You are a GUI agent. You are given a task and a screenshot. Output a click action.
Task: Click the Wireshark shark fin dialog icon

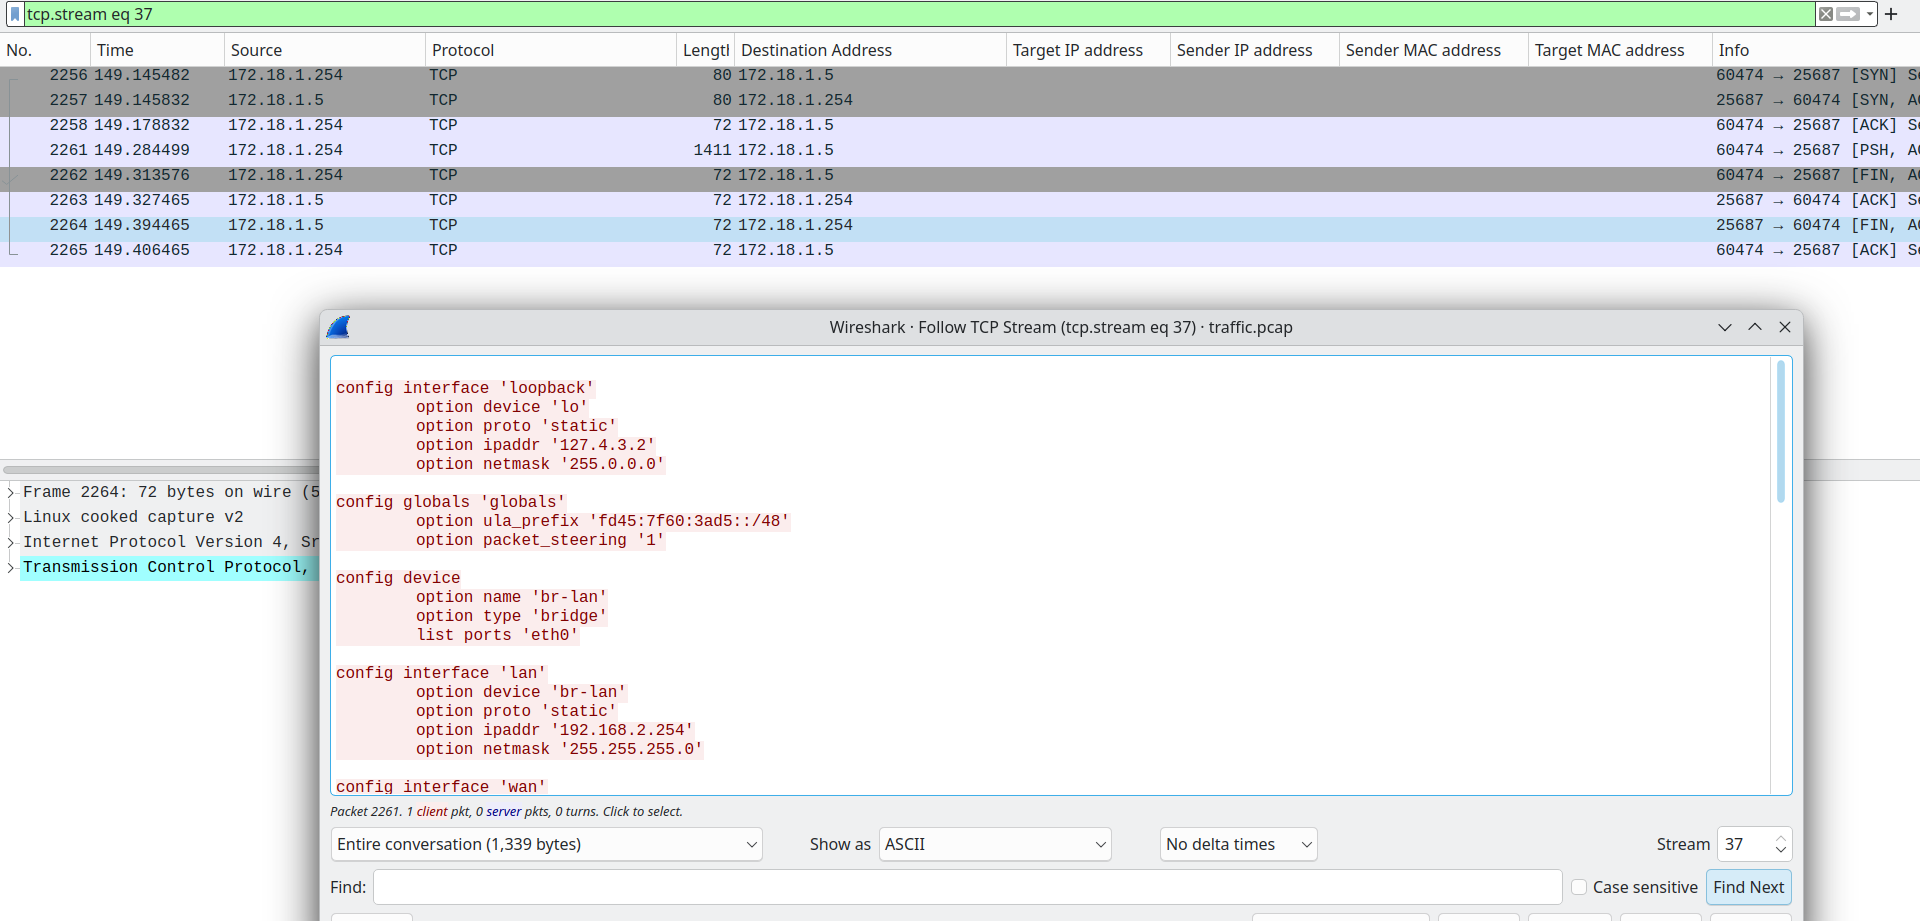[338, 327]
